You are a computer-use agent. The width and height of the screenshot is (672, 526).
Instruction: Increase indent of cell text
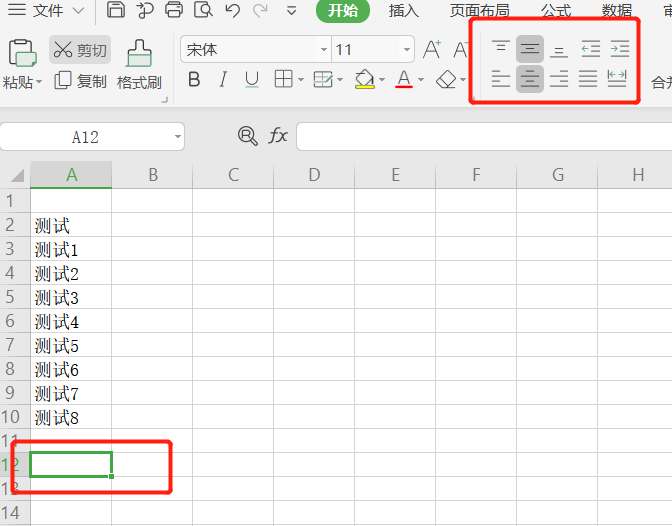[x=620, y=49]
